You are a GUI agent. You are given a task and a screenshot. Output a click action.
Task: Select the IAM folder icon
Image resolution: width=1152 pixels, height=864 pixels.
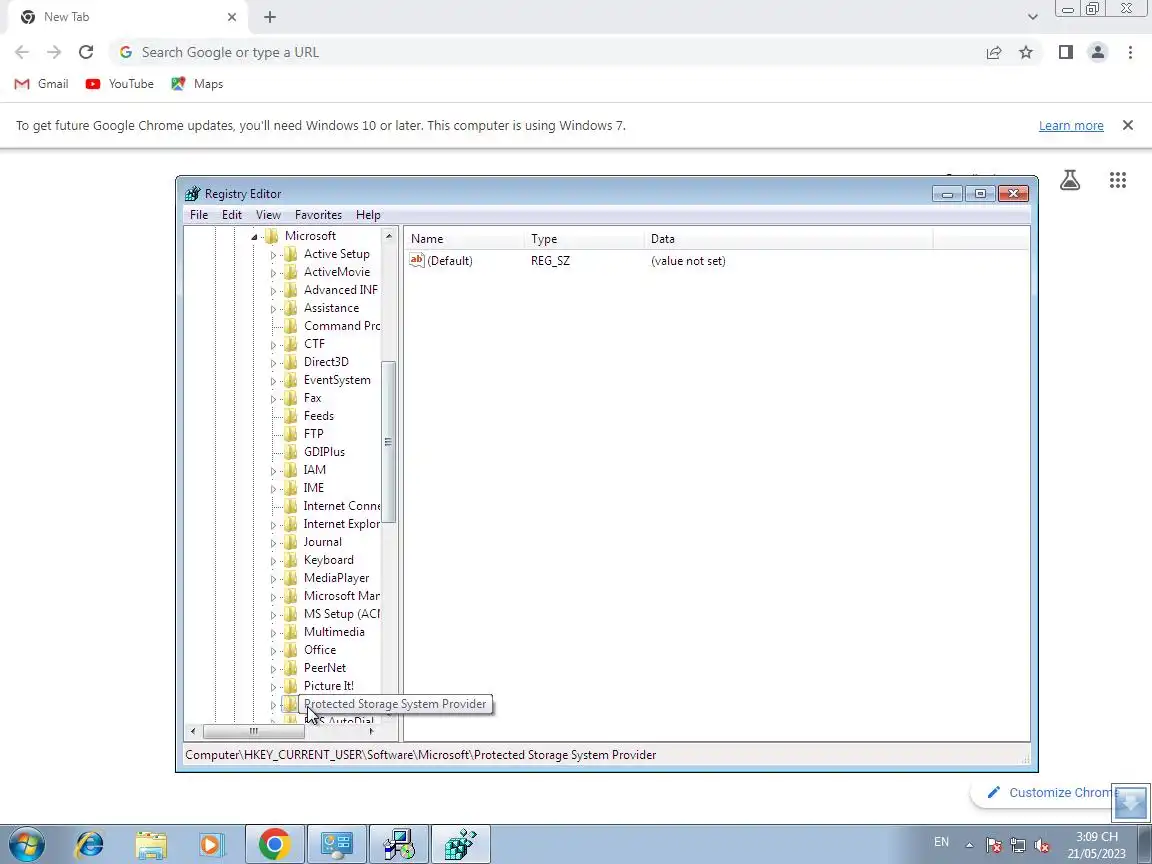(291, 469)
